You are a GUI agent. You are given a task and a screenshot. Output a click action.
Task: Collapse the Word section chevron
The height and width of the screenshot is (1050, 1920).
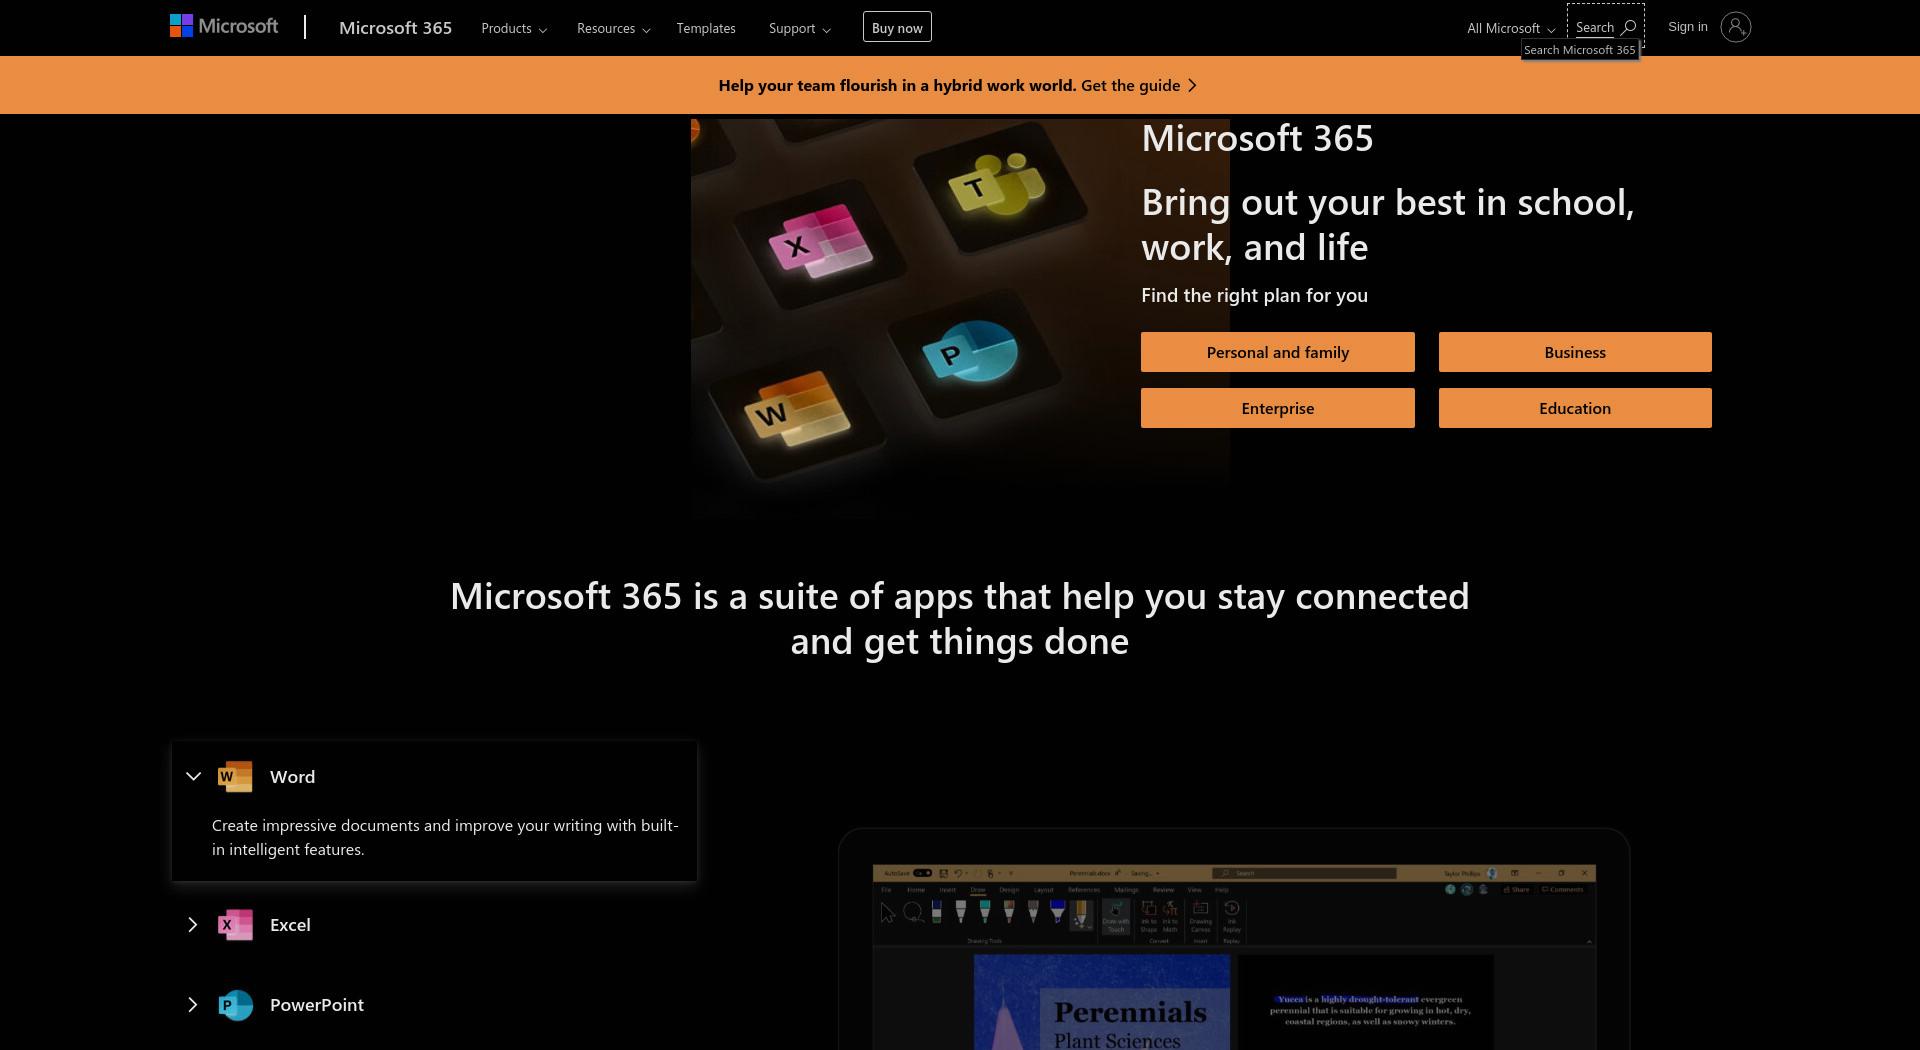pyautogui.click(x=193, y=777)
